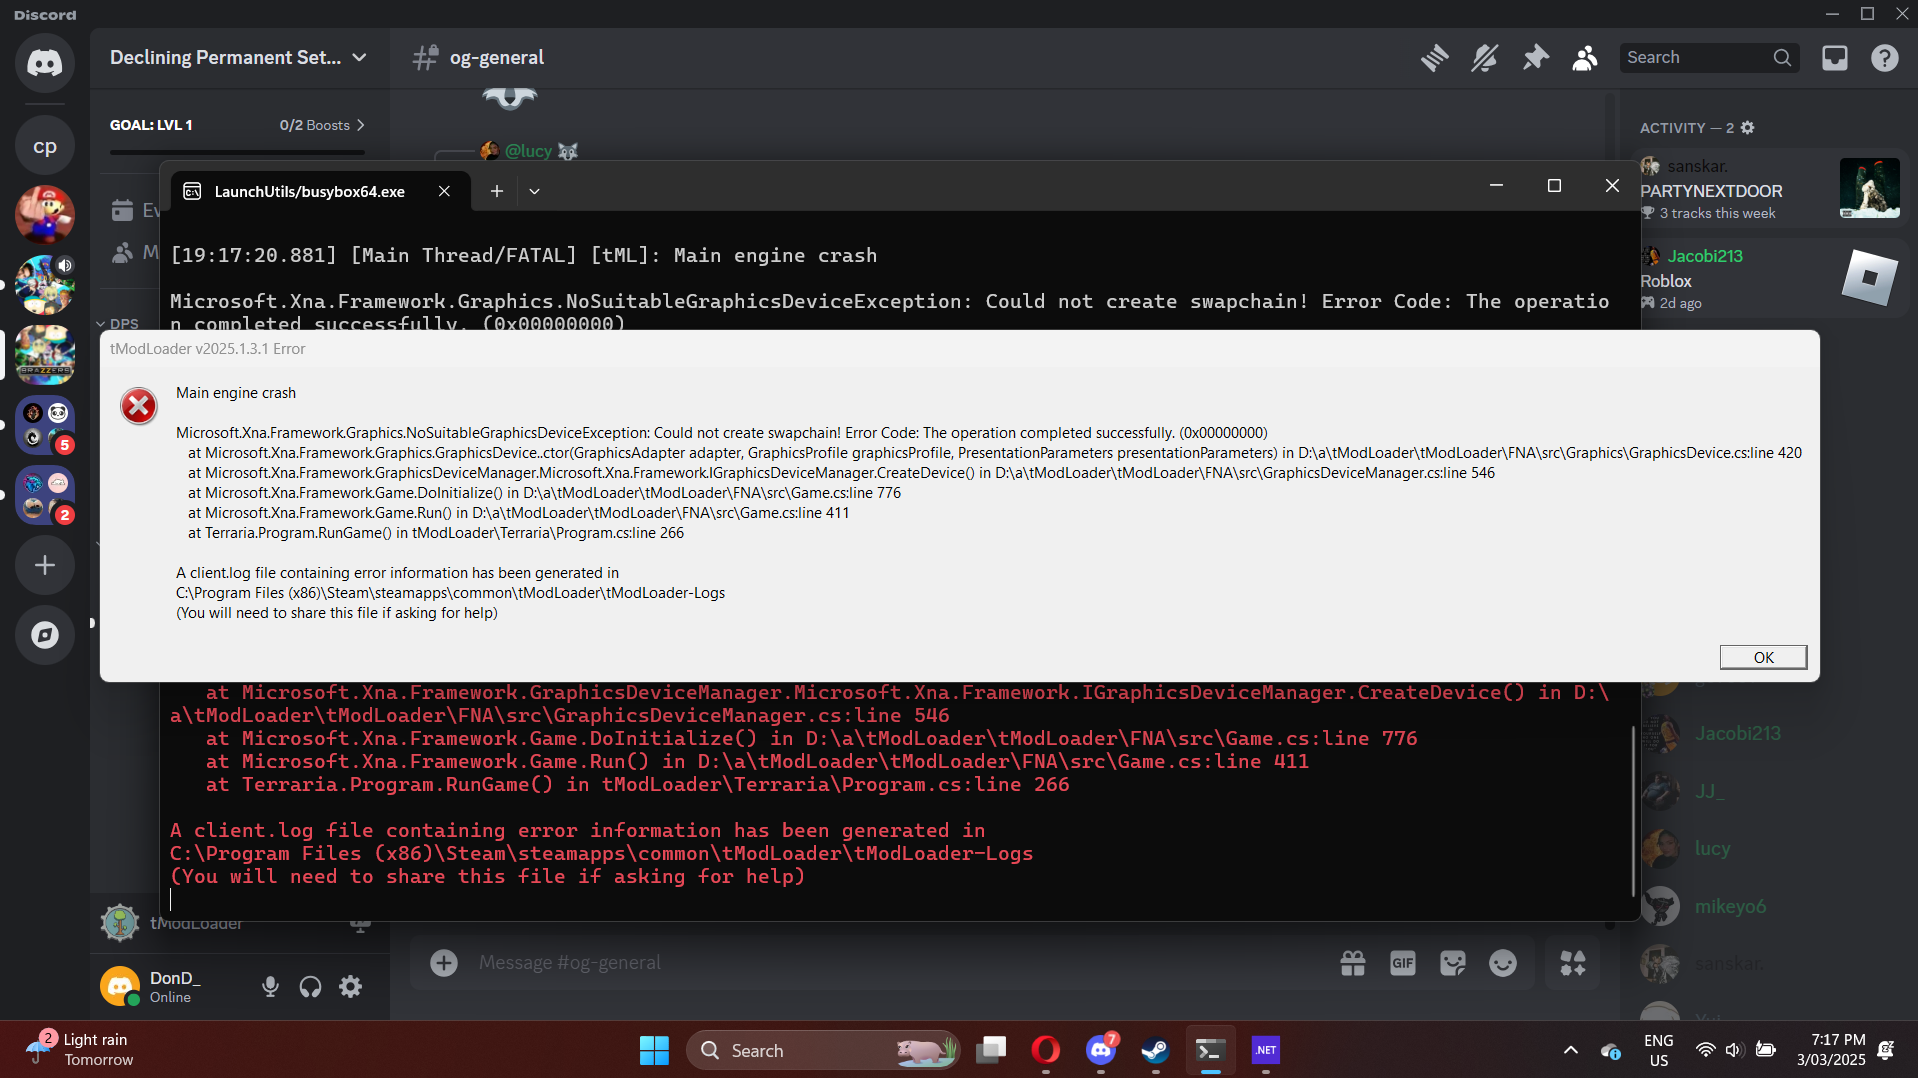Open Steam from the taskbar
The width and height of the screenshot is (1918, 1078).
click(1156, 1050)
